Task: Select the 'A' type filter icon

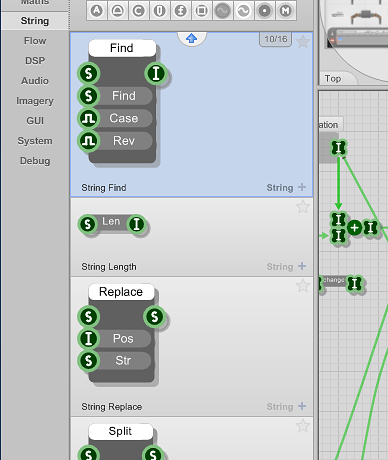Action: pos(97,11)
